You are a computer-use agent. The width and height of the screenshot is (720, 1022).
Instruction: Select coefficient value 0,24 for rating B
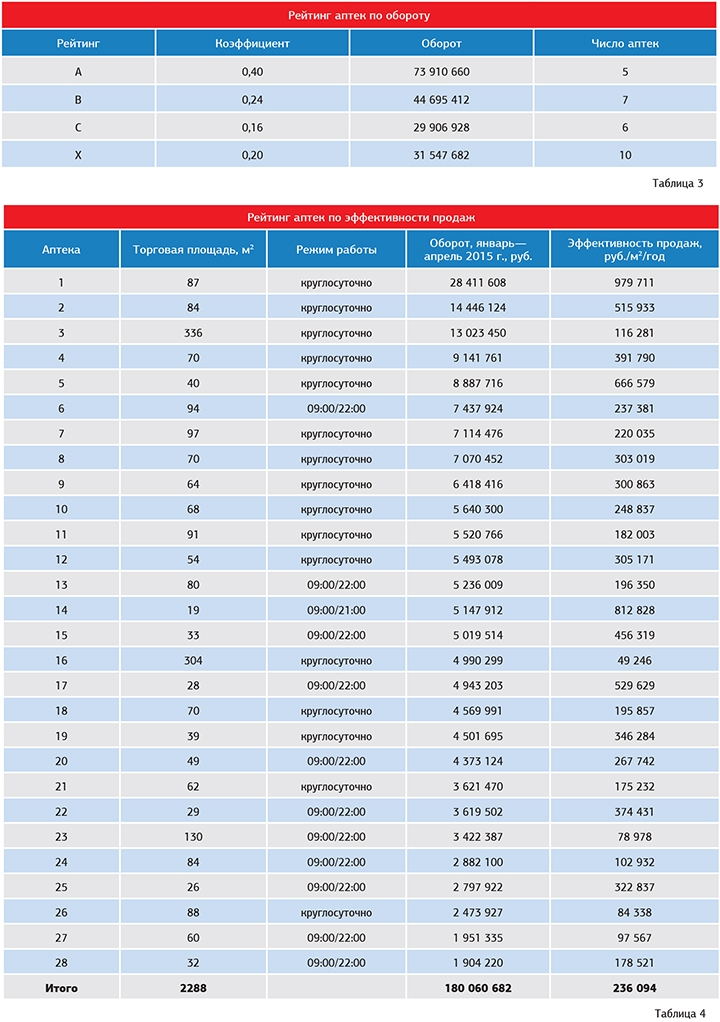252,100
